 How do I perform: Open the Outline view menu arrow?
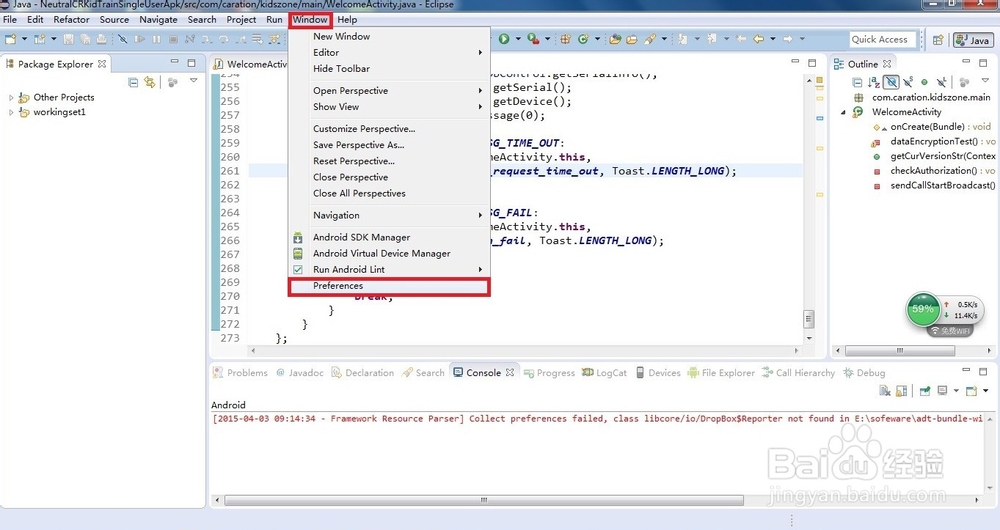click(985, 80)
